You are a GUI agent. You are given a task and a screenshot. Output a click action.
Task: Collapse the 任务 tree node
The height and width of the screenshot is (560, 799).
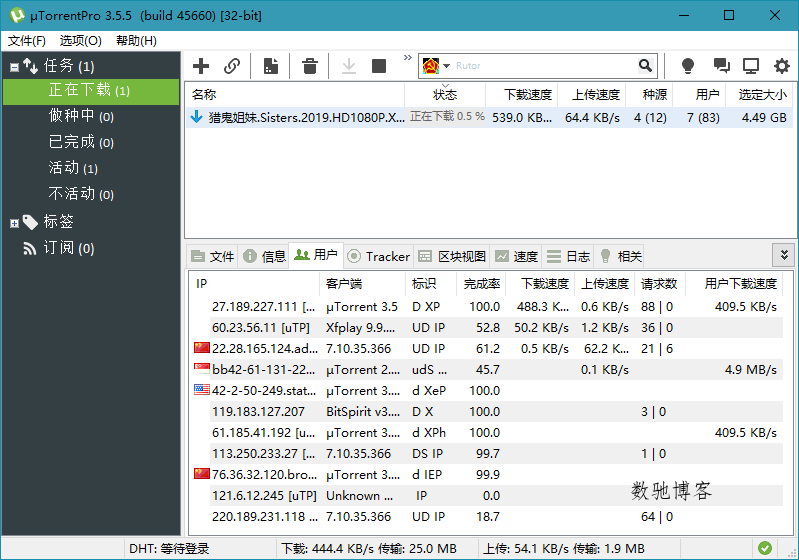tap(14, 67)
